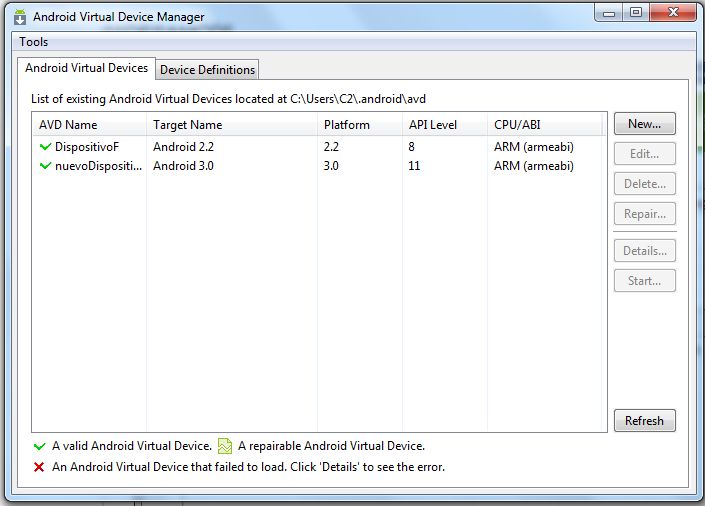705x506 pixels.
Task: Click the repairable device legend icon
Action: (225, 446)
